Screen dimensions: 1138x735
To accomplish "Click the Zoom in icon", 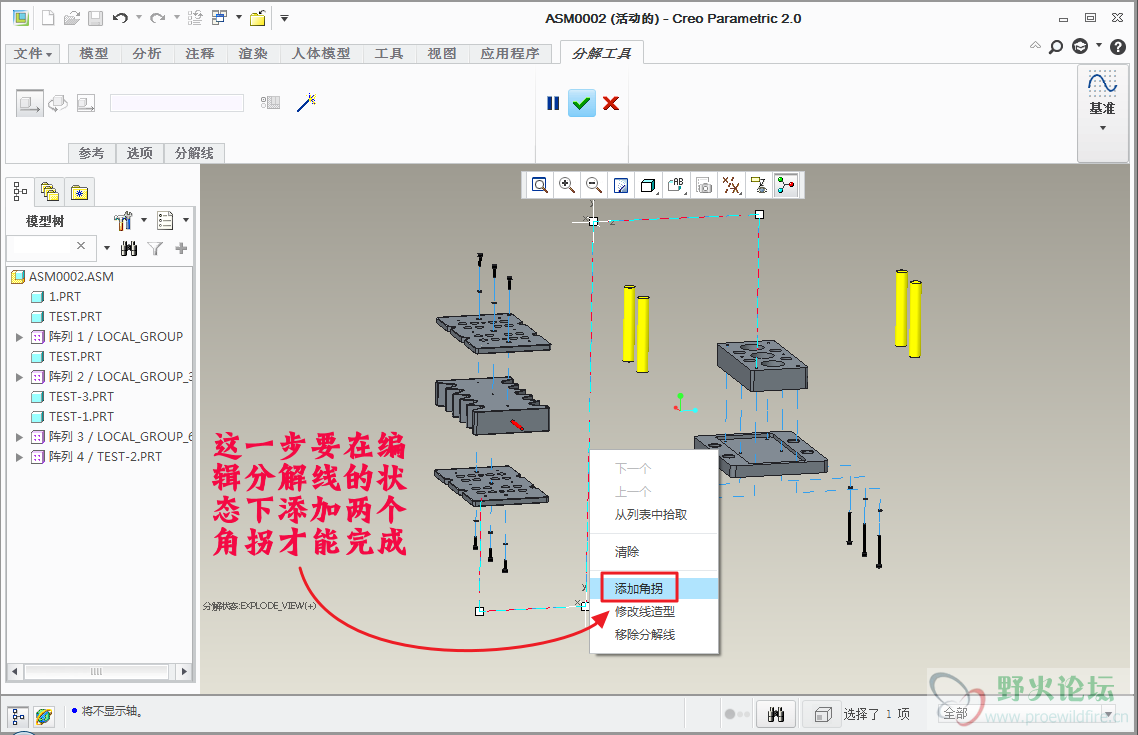I will [567, 186].
